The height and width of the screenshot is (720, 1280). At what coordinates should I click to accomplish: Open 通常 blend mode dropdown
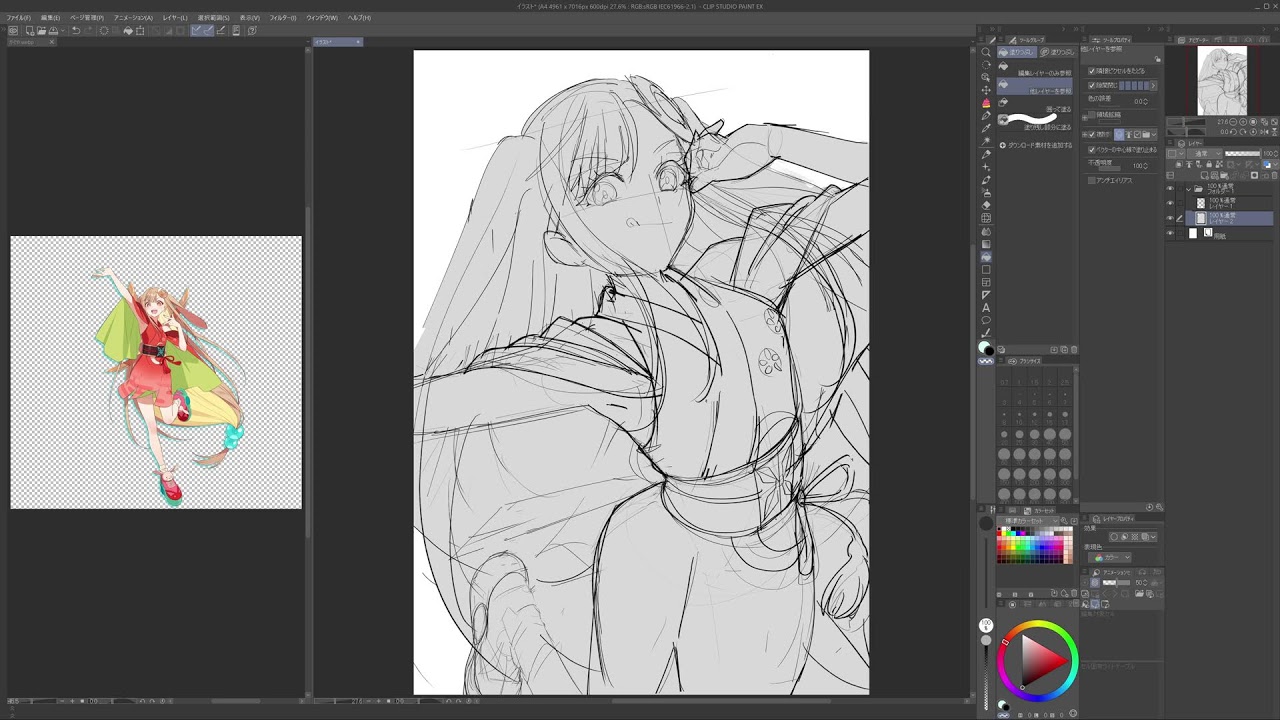click(1205, 154)
